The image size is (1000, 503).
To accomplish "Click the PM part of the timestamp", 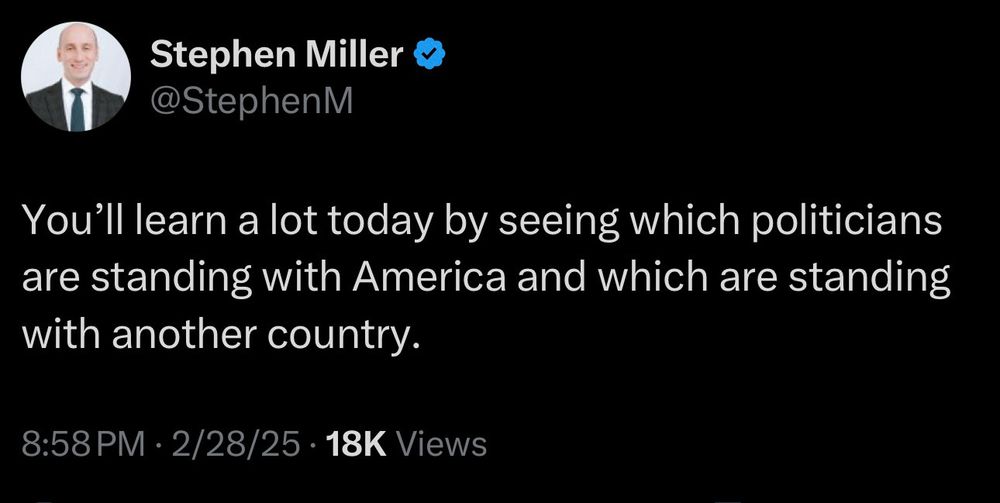I will 126,444.
